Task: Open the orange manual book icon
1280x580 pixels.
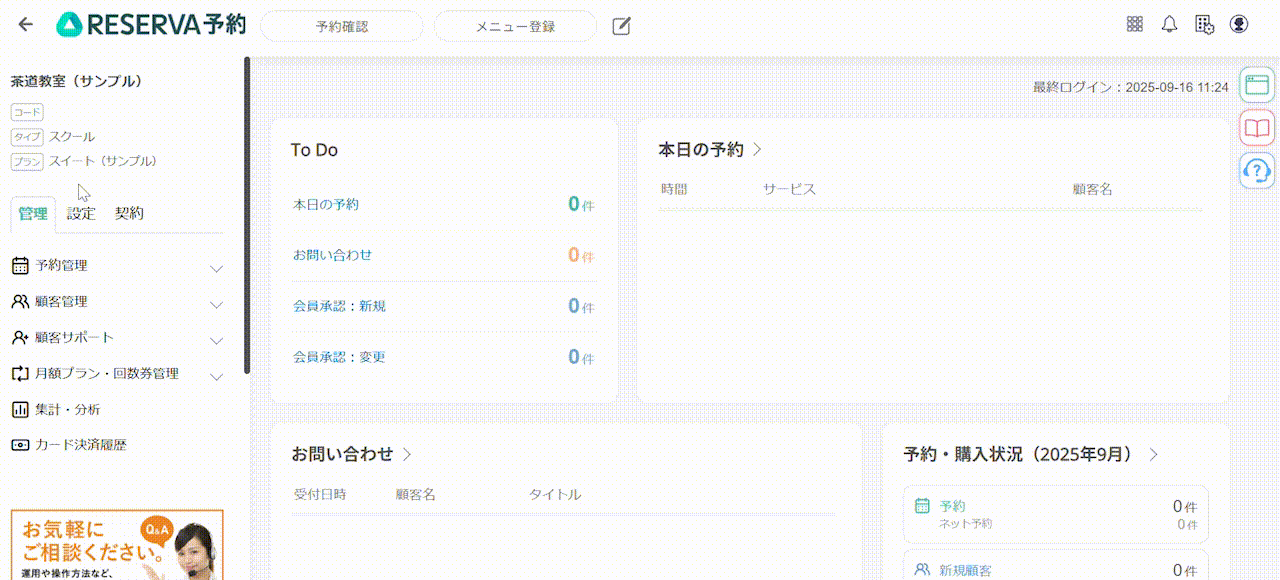Action: (x=1257, y=128)
